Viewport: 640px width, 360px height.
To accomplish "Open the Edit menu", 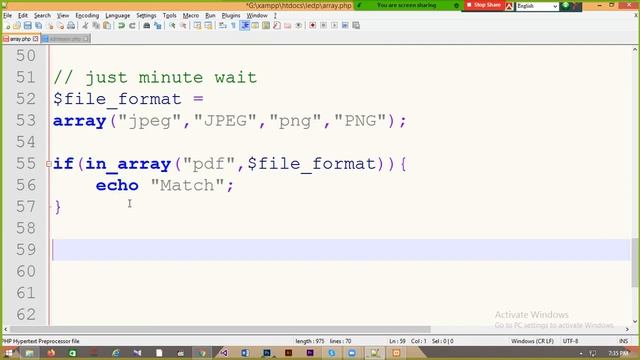I will (x=23, y=16).
